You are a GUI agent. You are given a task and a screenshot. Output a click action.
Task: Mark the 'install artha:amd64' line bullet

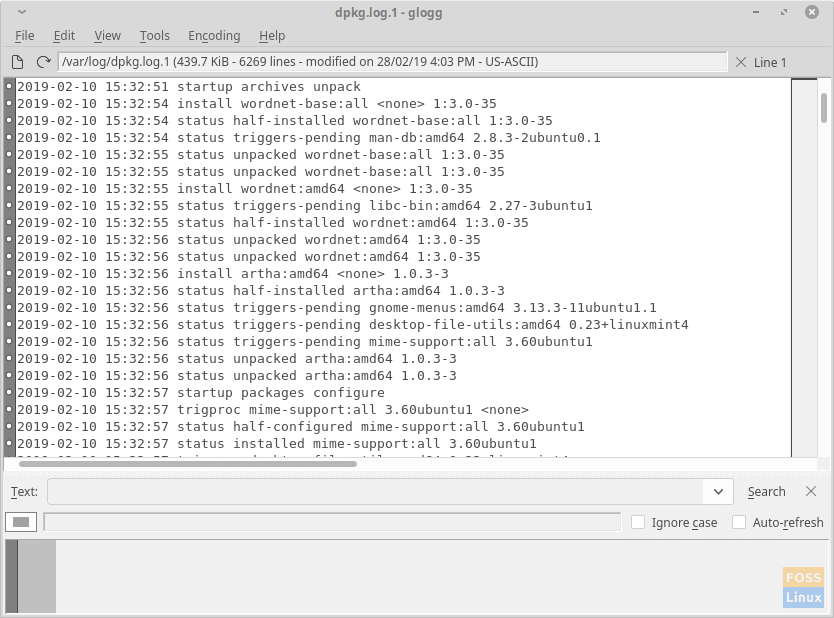(x=9, y=273)
